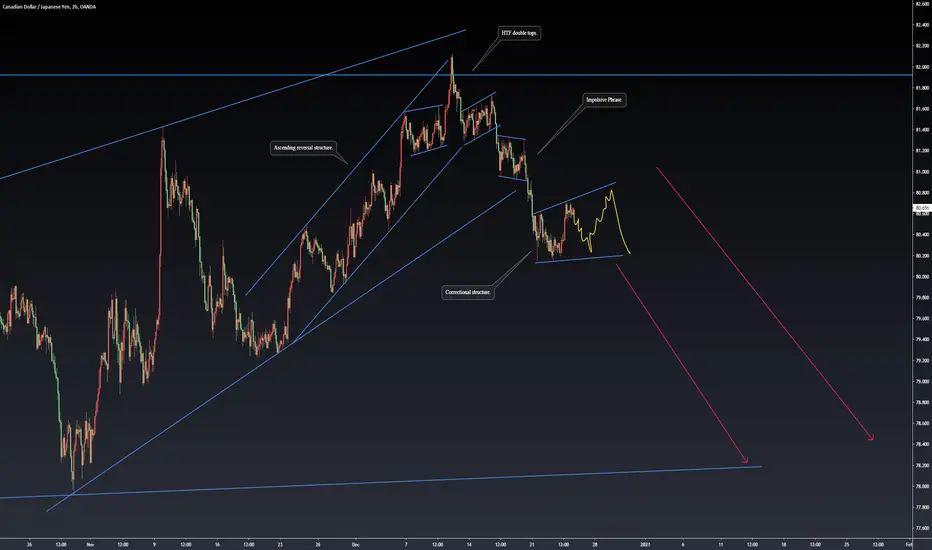Click the '2021' label on time axis
The width and height of the screenshot is (932, 550).
pos(646,544)
